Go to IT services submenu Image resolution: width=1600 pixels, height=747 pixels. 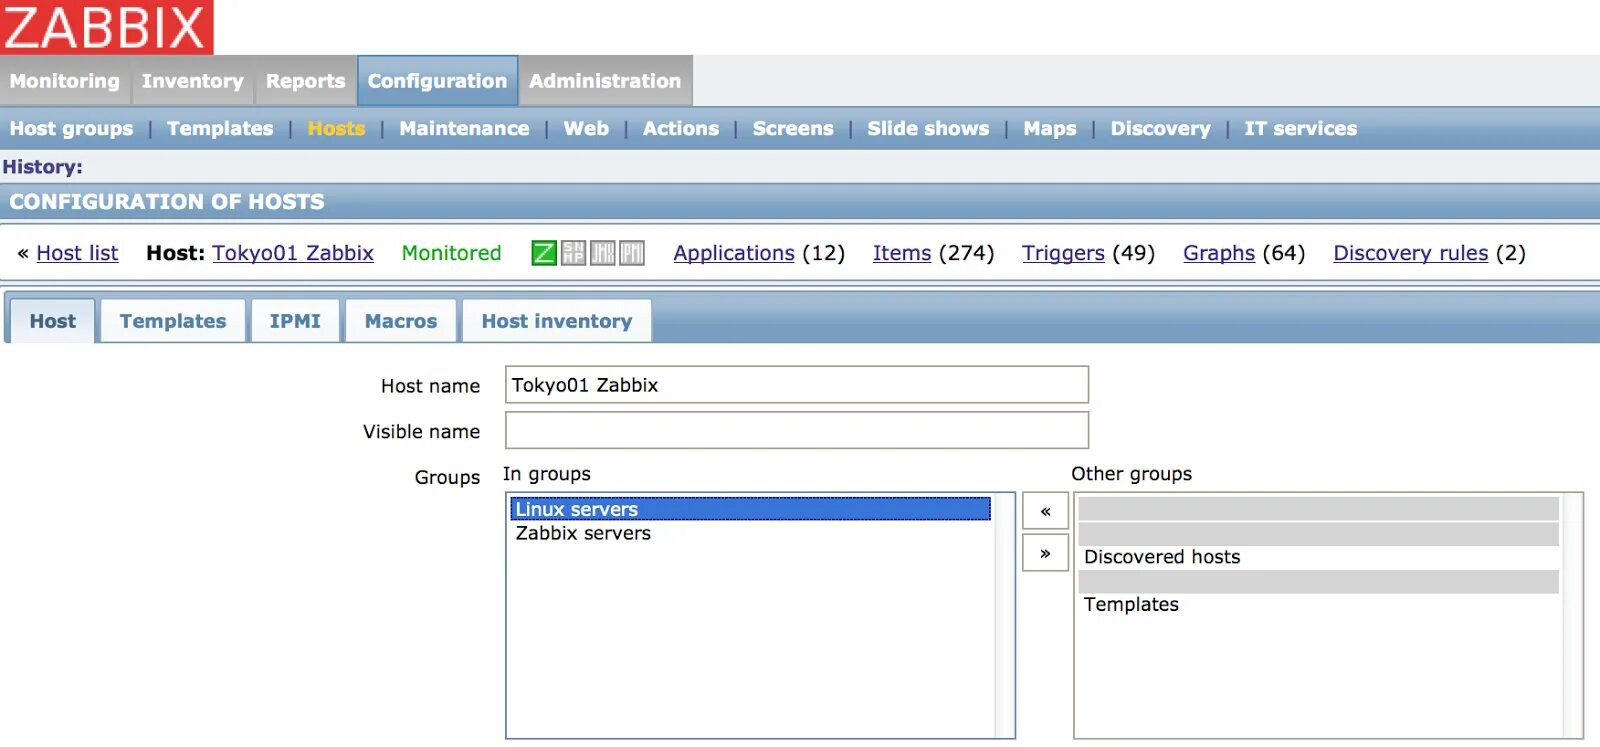pos(1300,129)
